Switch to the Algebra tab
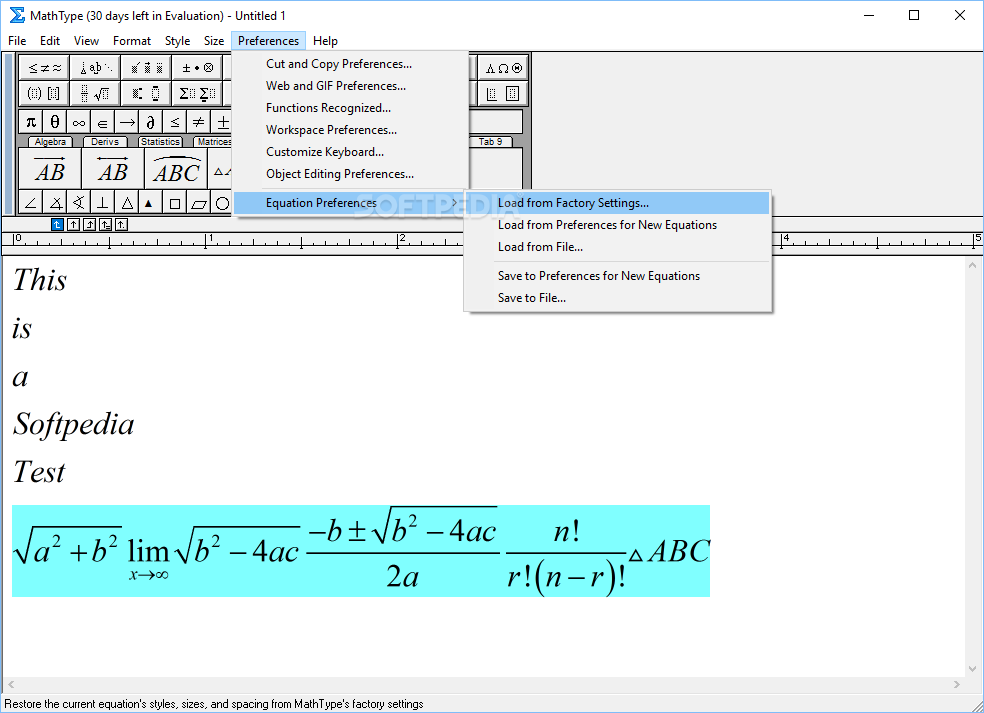 coord(50,142)
